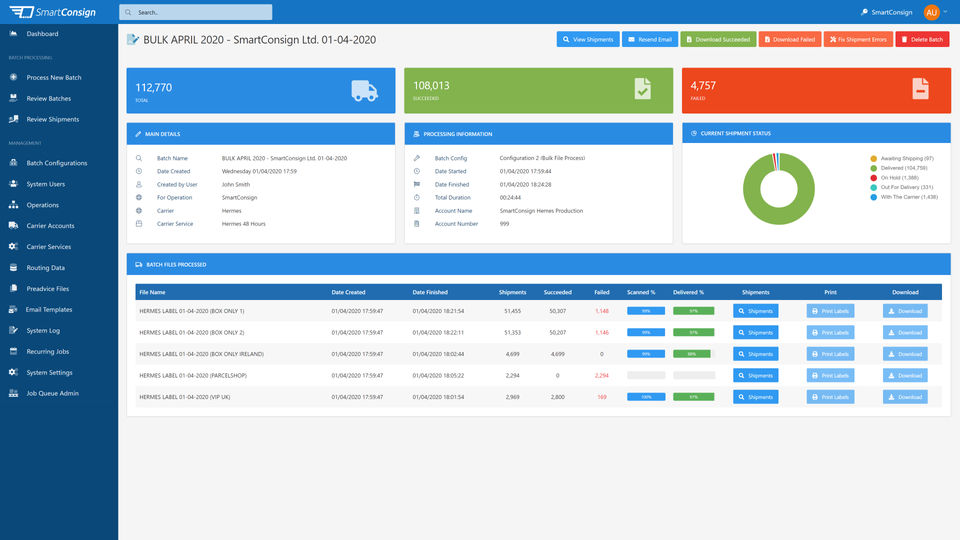The width and height of the screenshot is (960, 540).
Task: Click the Job Queue Admin icon
Action: coord(13,393)
